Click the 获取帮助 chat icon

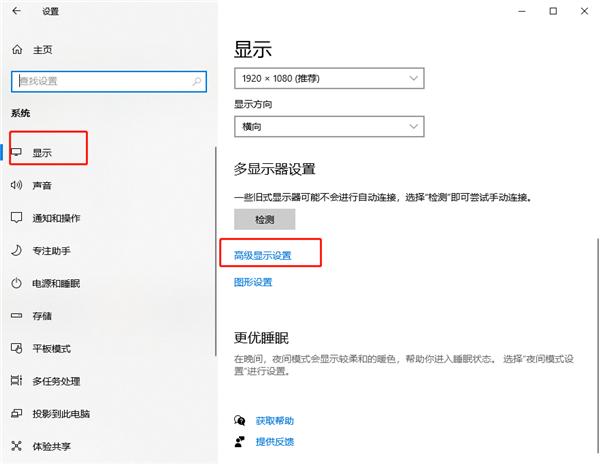coord(240,420)
